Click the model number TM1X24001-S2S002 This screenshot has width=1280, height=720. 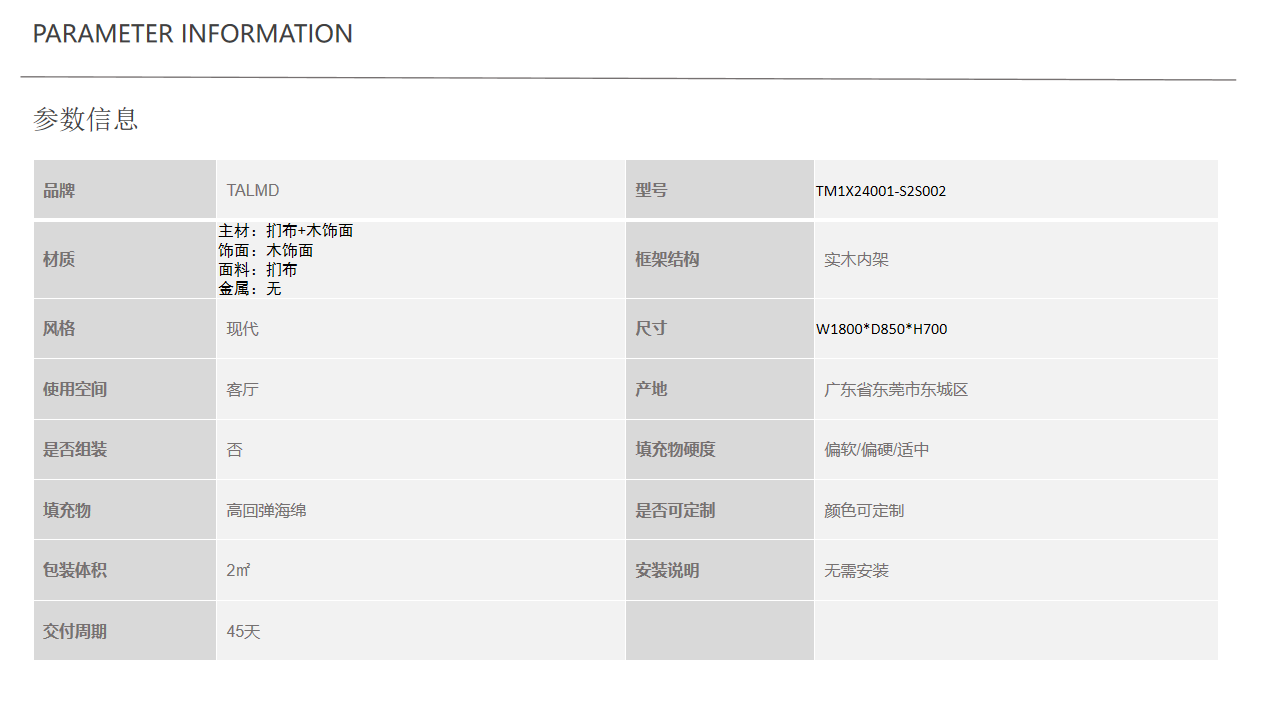[881, 191]
